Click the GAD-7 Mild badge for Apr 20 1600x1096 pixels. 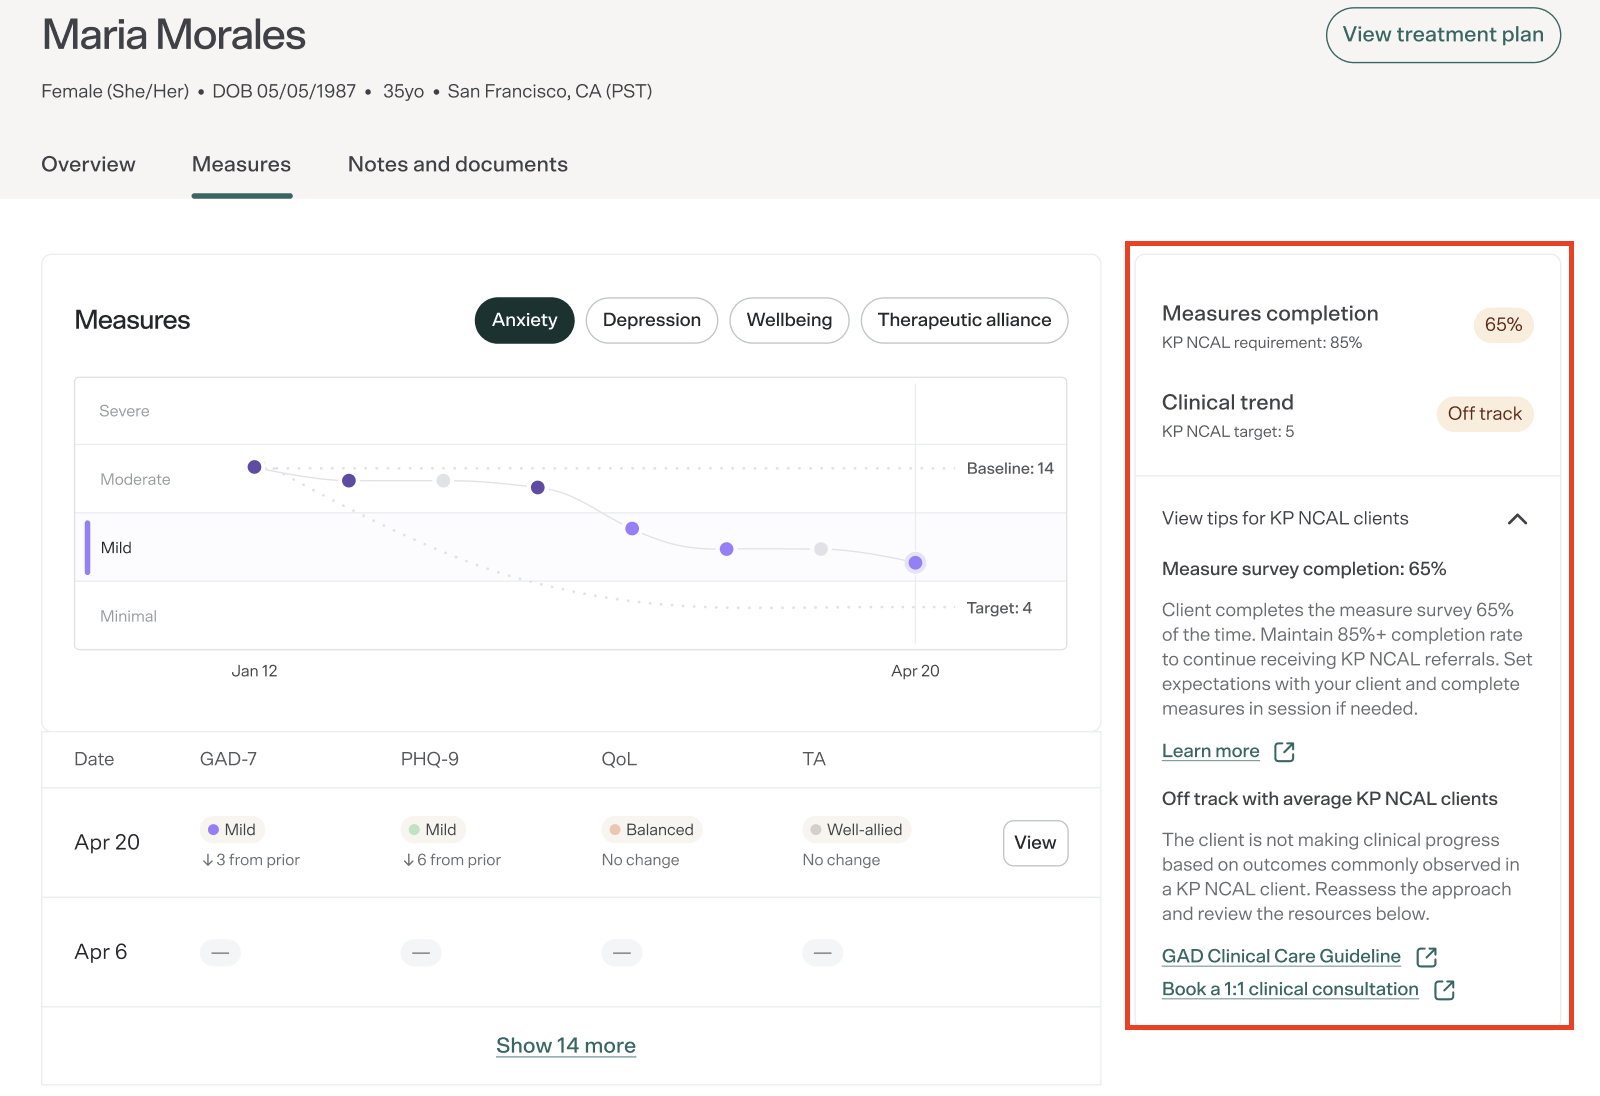coord(232,829)
